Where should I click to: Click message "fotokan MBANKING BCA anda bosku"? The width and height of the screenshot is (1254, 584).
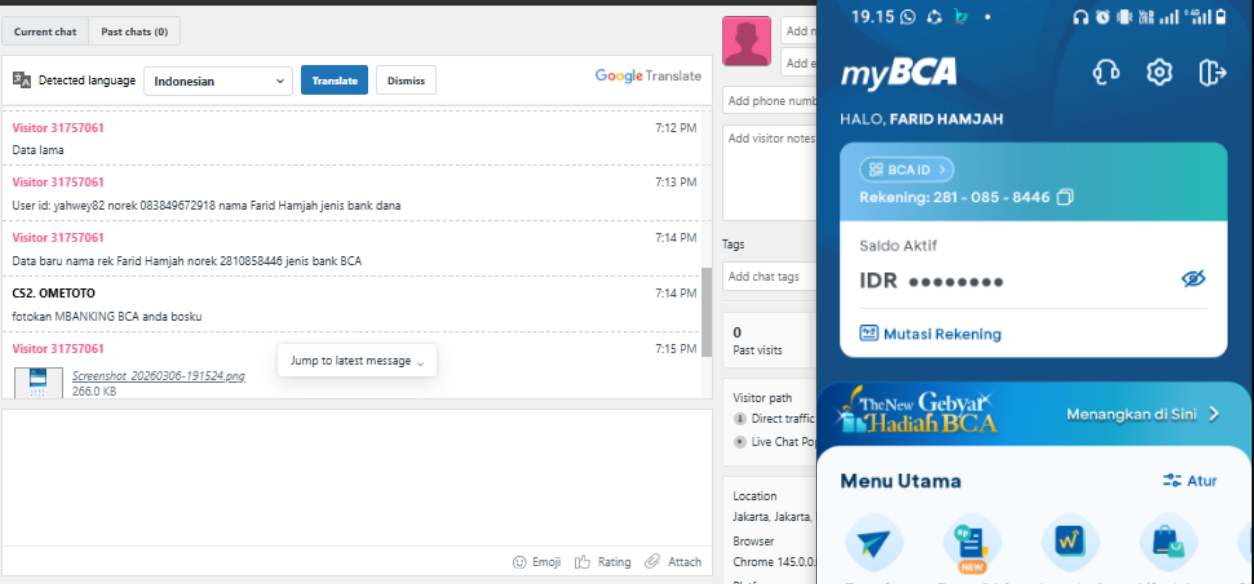point(107,316)
